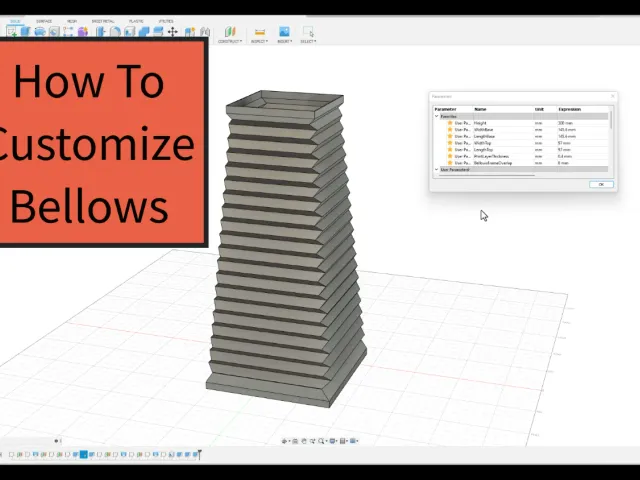
Task: Click the highlighted blue timeline feature
Action: click(84, 454)
